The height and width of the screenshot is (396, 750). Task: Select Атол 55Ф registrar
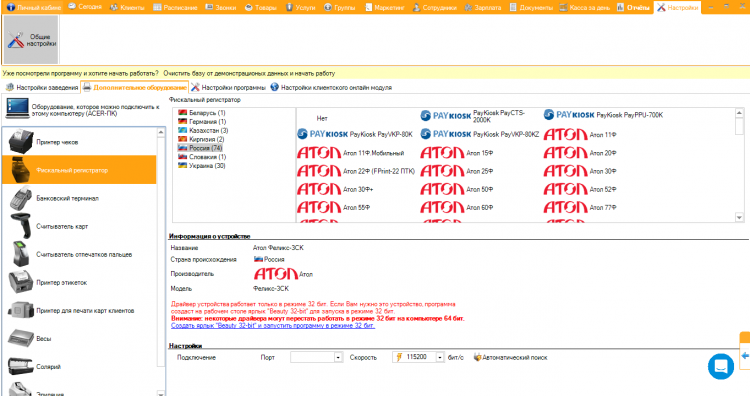[x=334, y=208]
